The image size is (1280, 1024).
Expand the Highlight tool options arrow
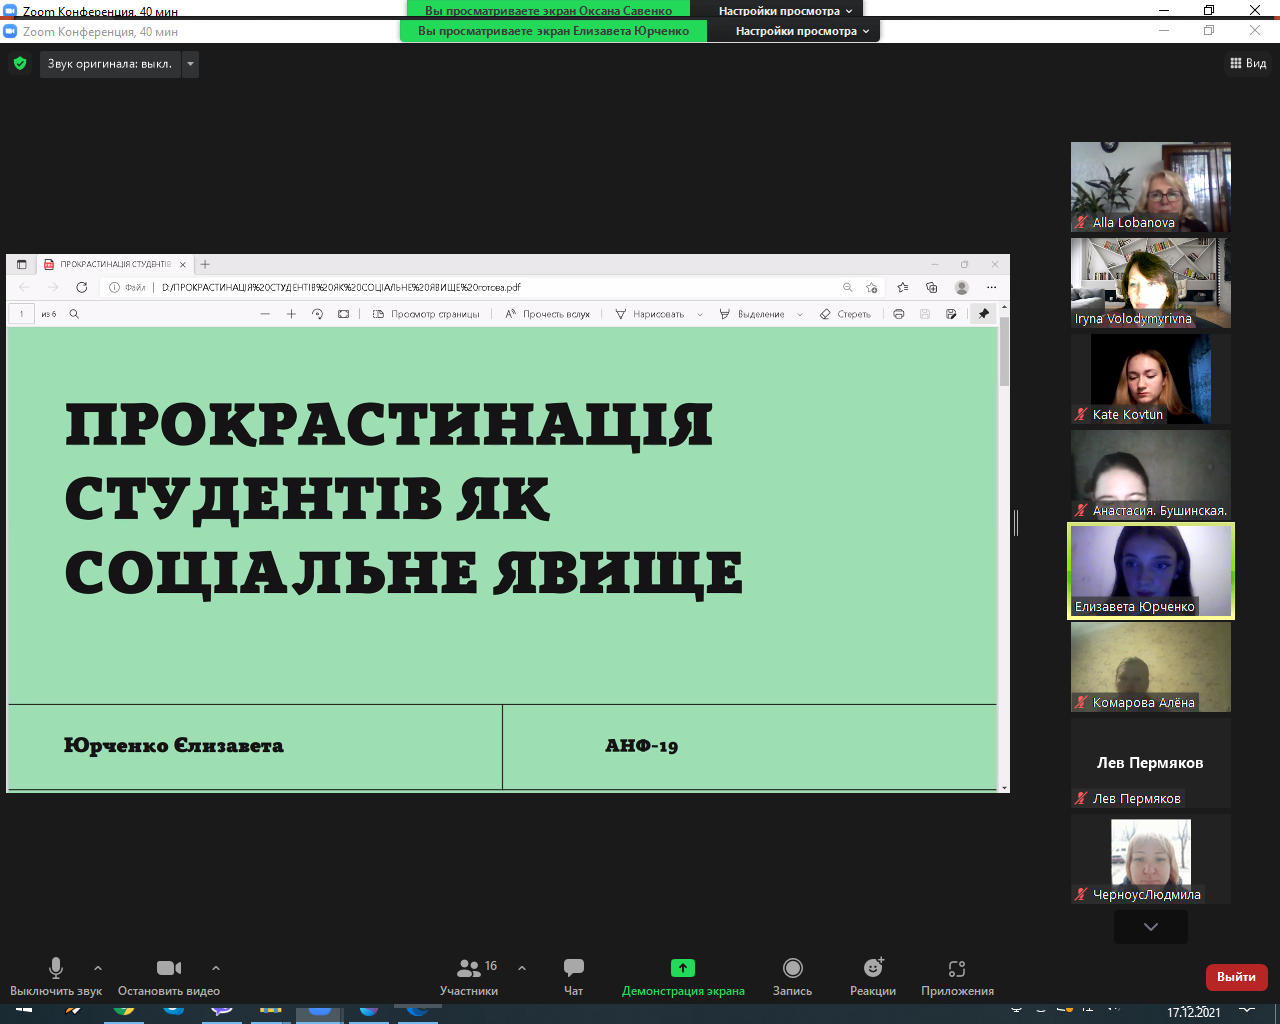[800, 314]
